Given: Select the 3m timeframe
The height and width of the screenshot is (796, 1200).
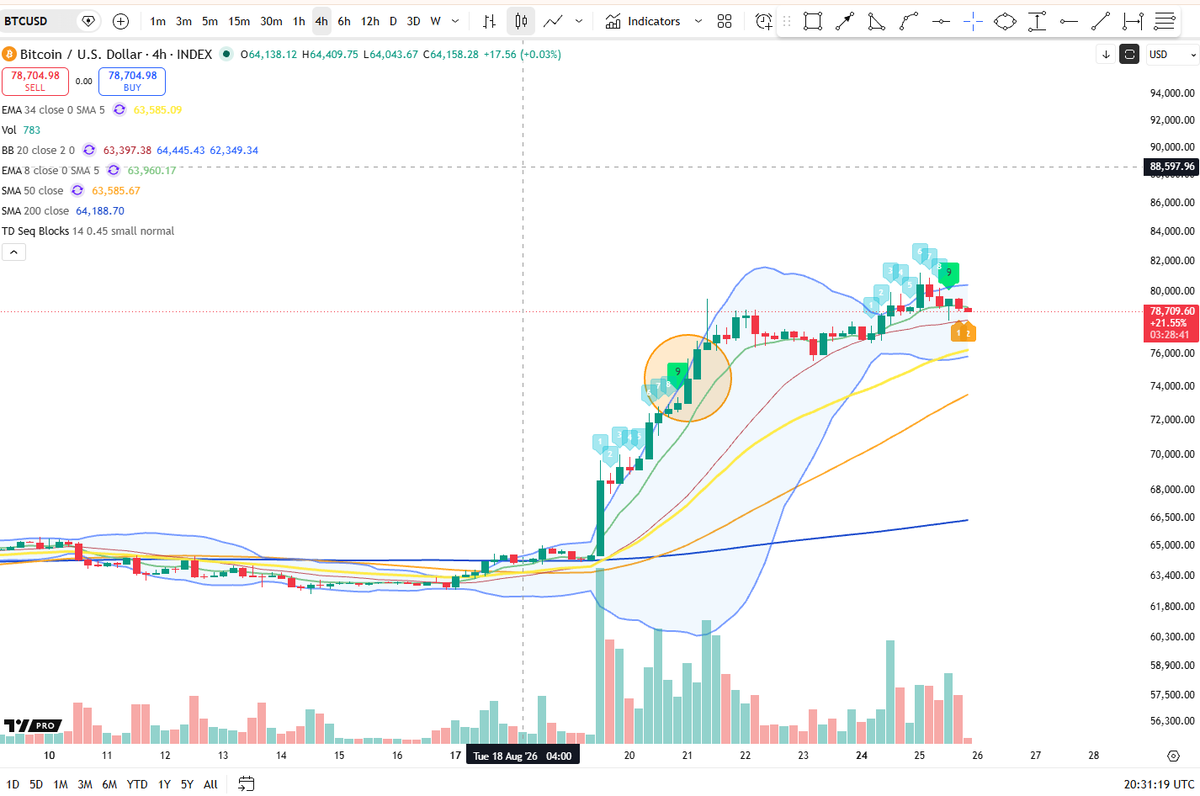Looking at the screenshot, I should click(x=184, y=21).
